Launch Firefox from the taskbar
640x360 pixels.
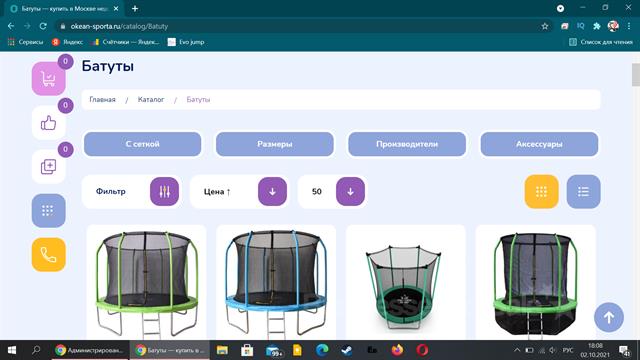click(397, 350)
